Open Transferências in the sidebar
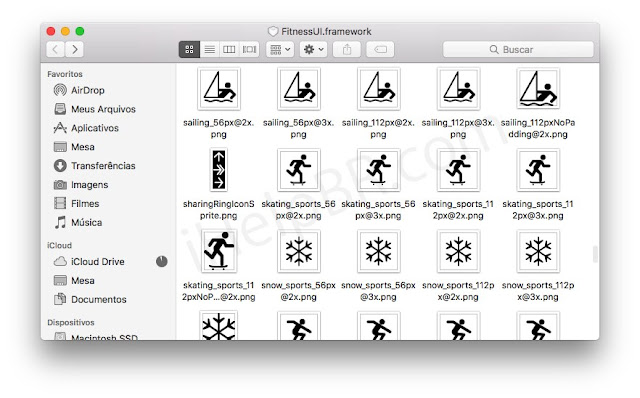 (94, 166)
